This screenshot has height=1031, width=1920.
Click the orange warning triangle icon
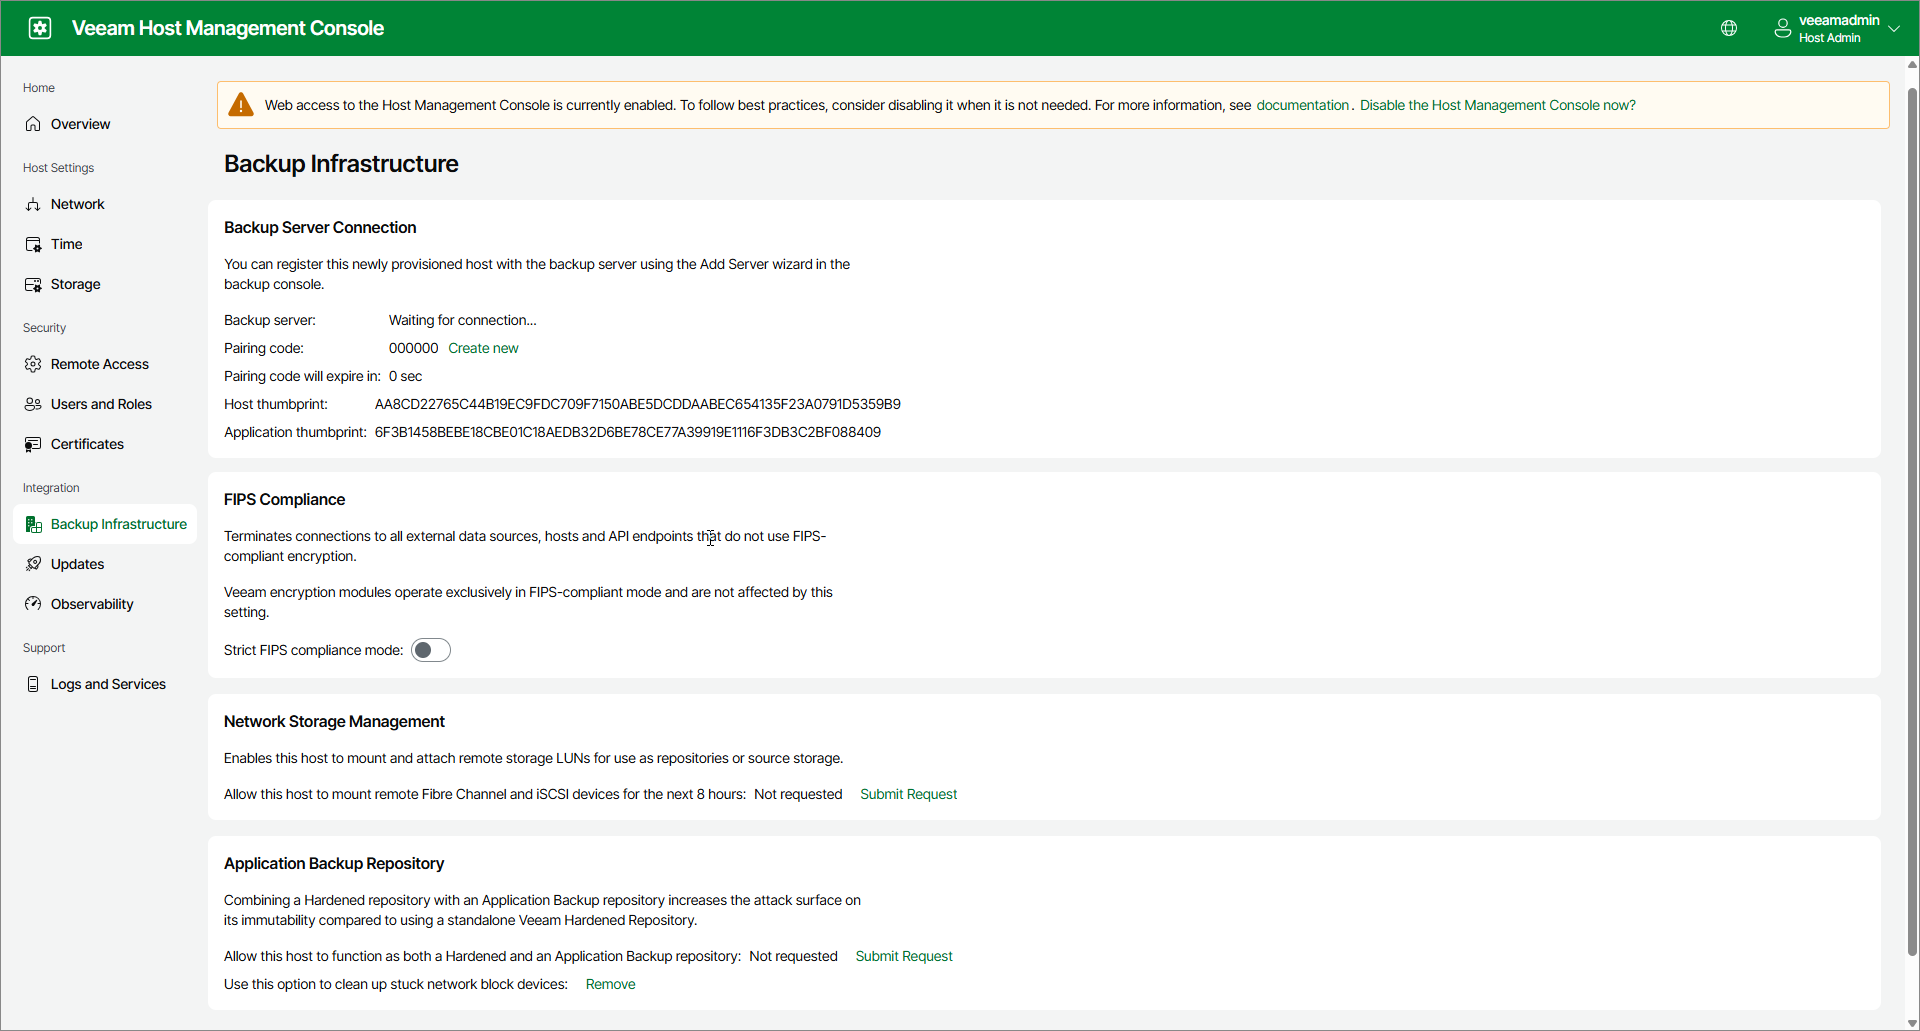pyautogui.click(x=241, y=105)
